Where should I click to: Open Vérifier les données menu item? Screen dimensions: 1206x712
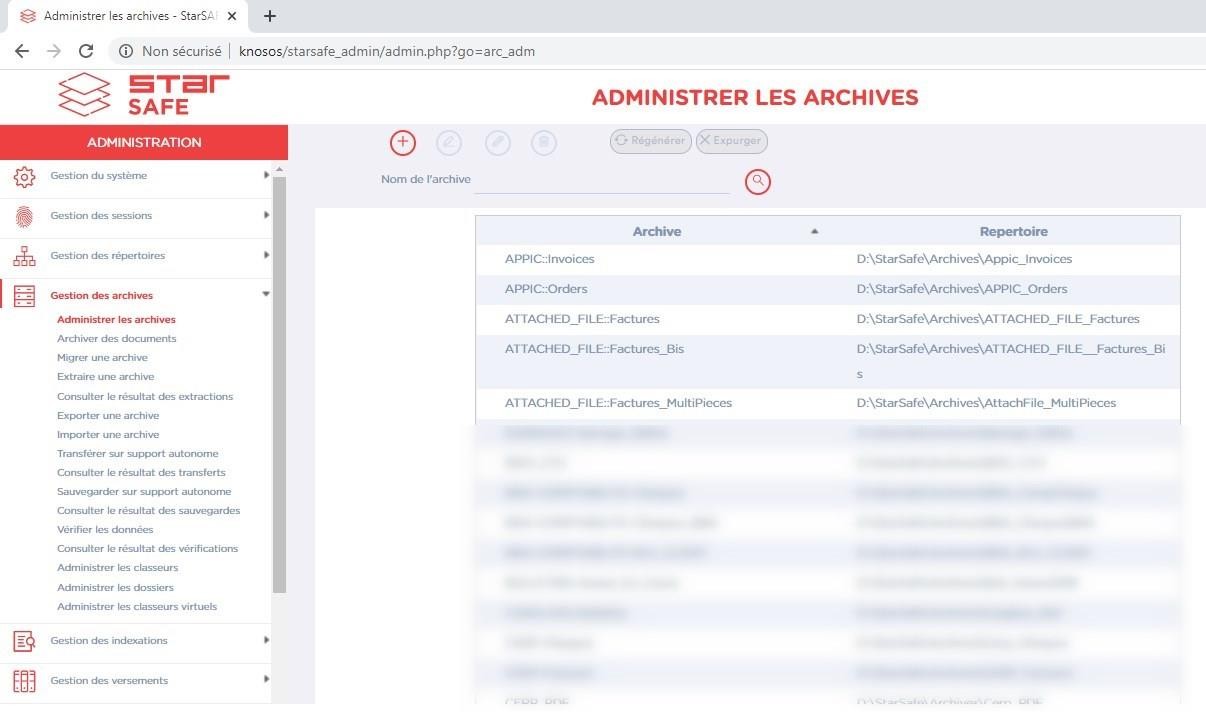point(105,529)
